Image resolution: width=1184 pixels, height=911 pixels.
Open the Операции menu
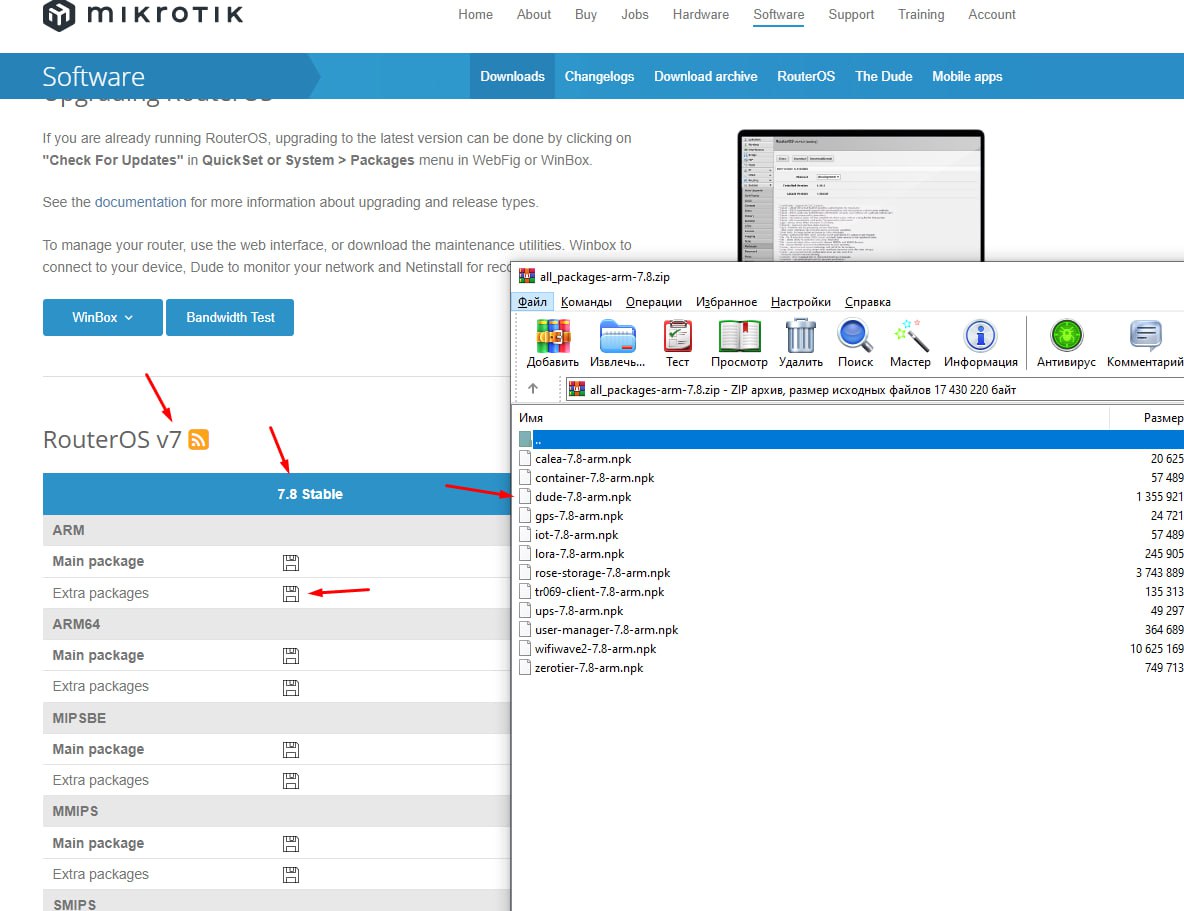654,301
